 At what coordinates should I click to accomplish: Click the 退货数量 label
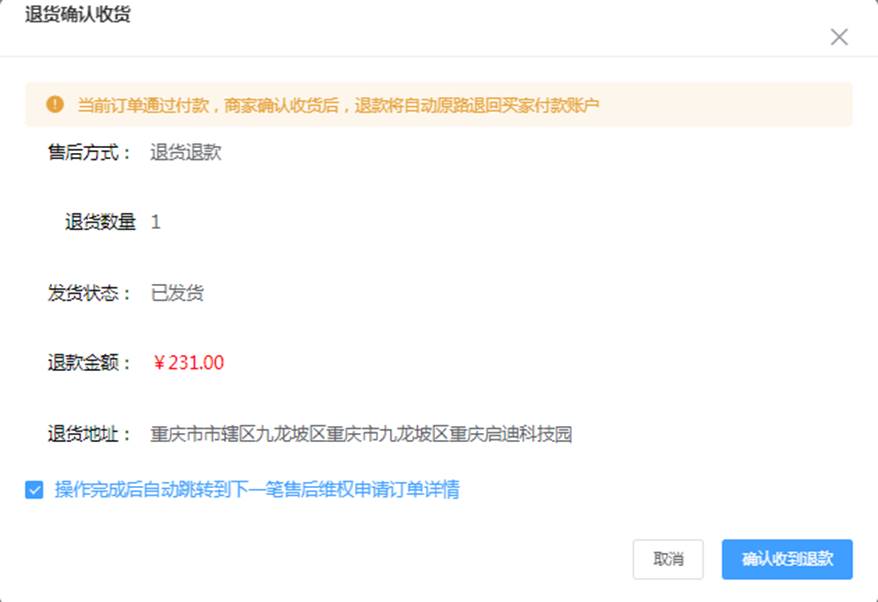pos(100,222)
